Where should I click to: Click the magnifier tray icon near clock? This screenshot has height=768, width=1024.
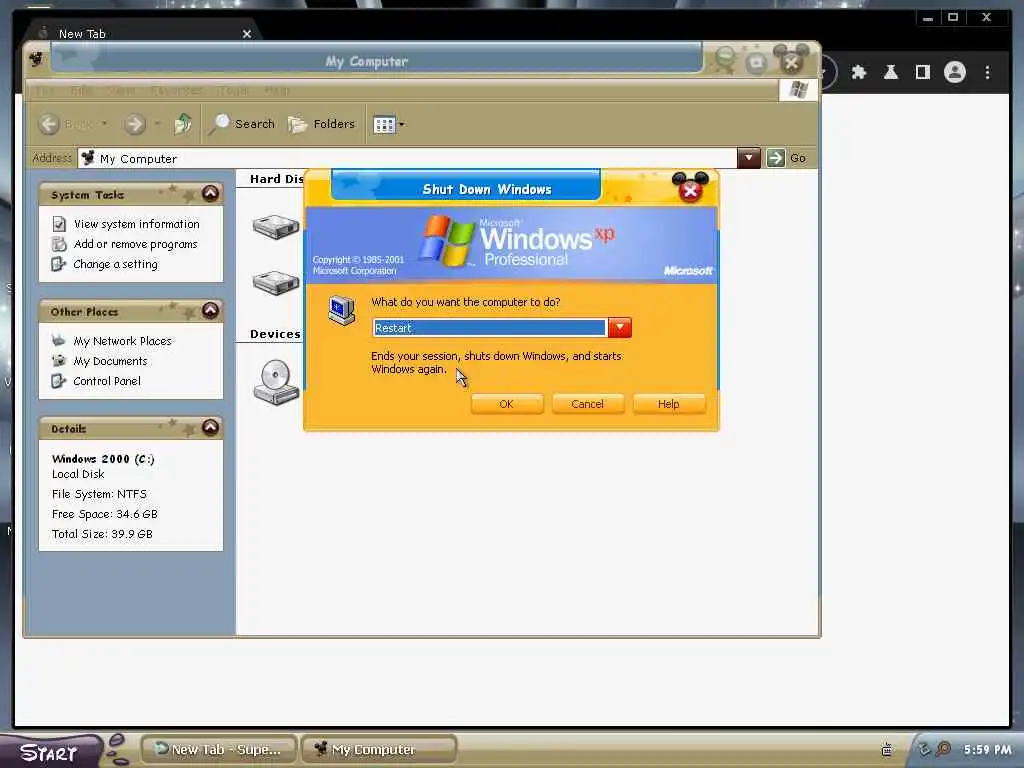point(943,748)
